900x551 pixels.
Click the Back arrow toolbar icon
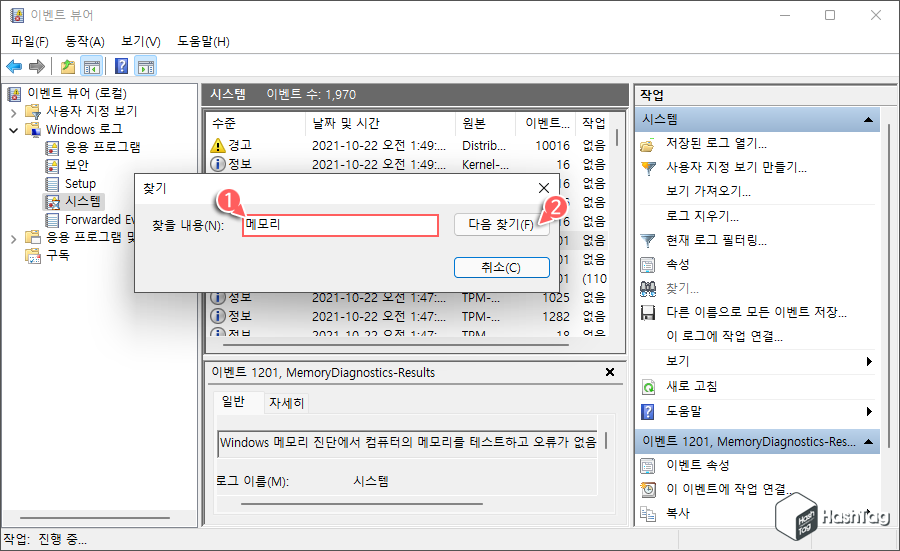pyautogui.click(x=14, y=67)
